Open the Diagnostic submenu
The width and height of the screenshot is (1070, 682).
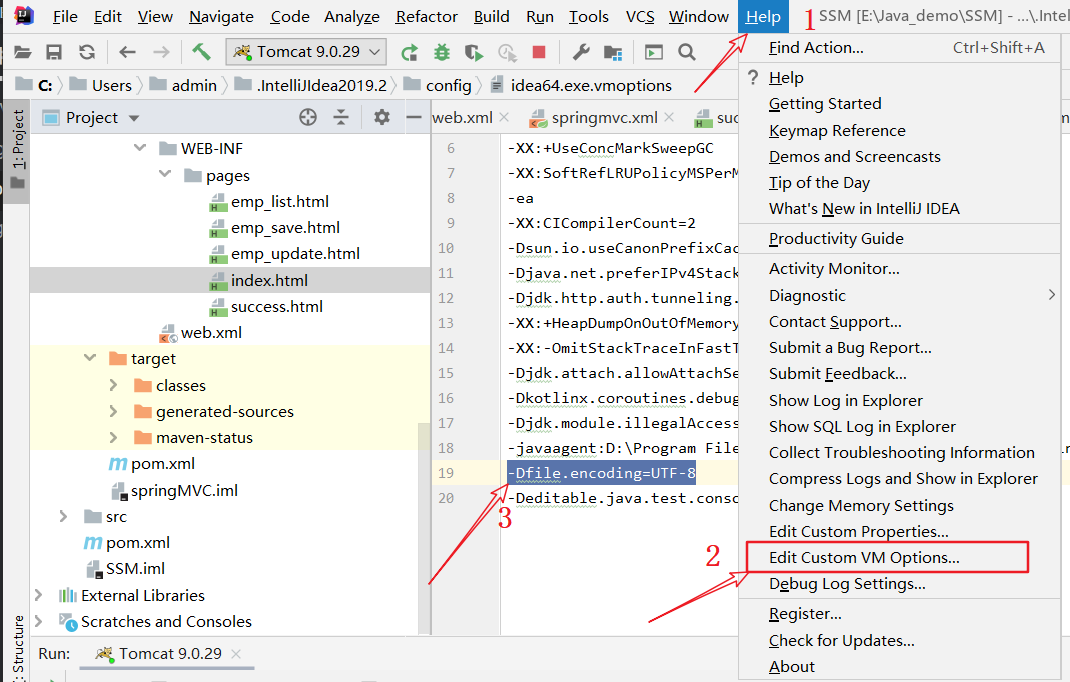click(x=899, y=296)
